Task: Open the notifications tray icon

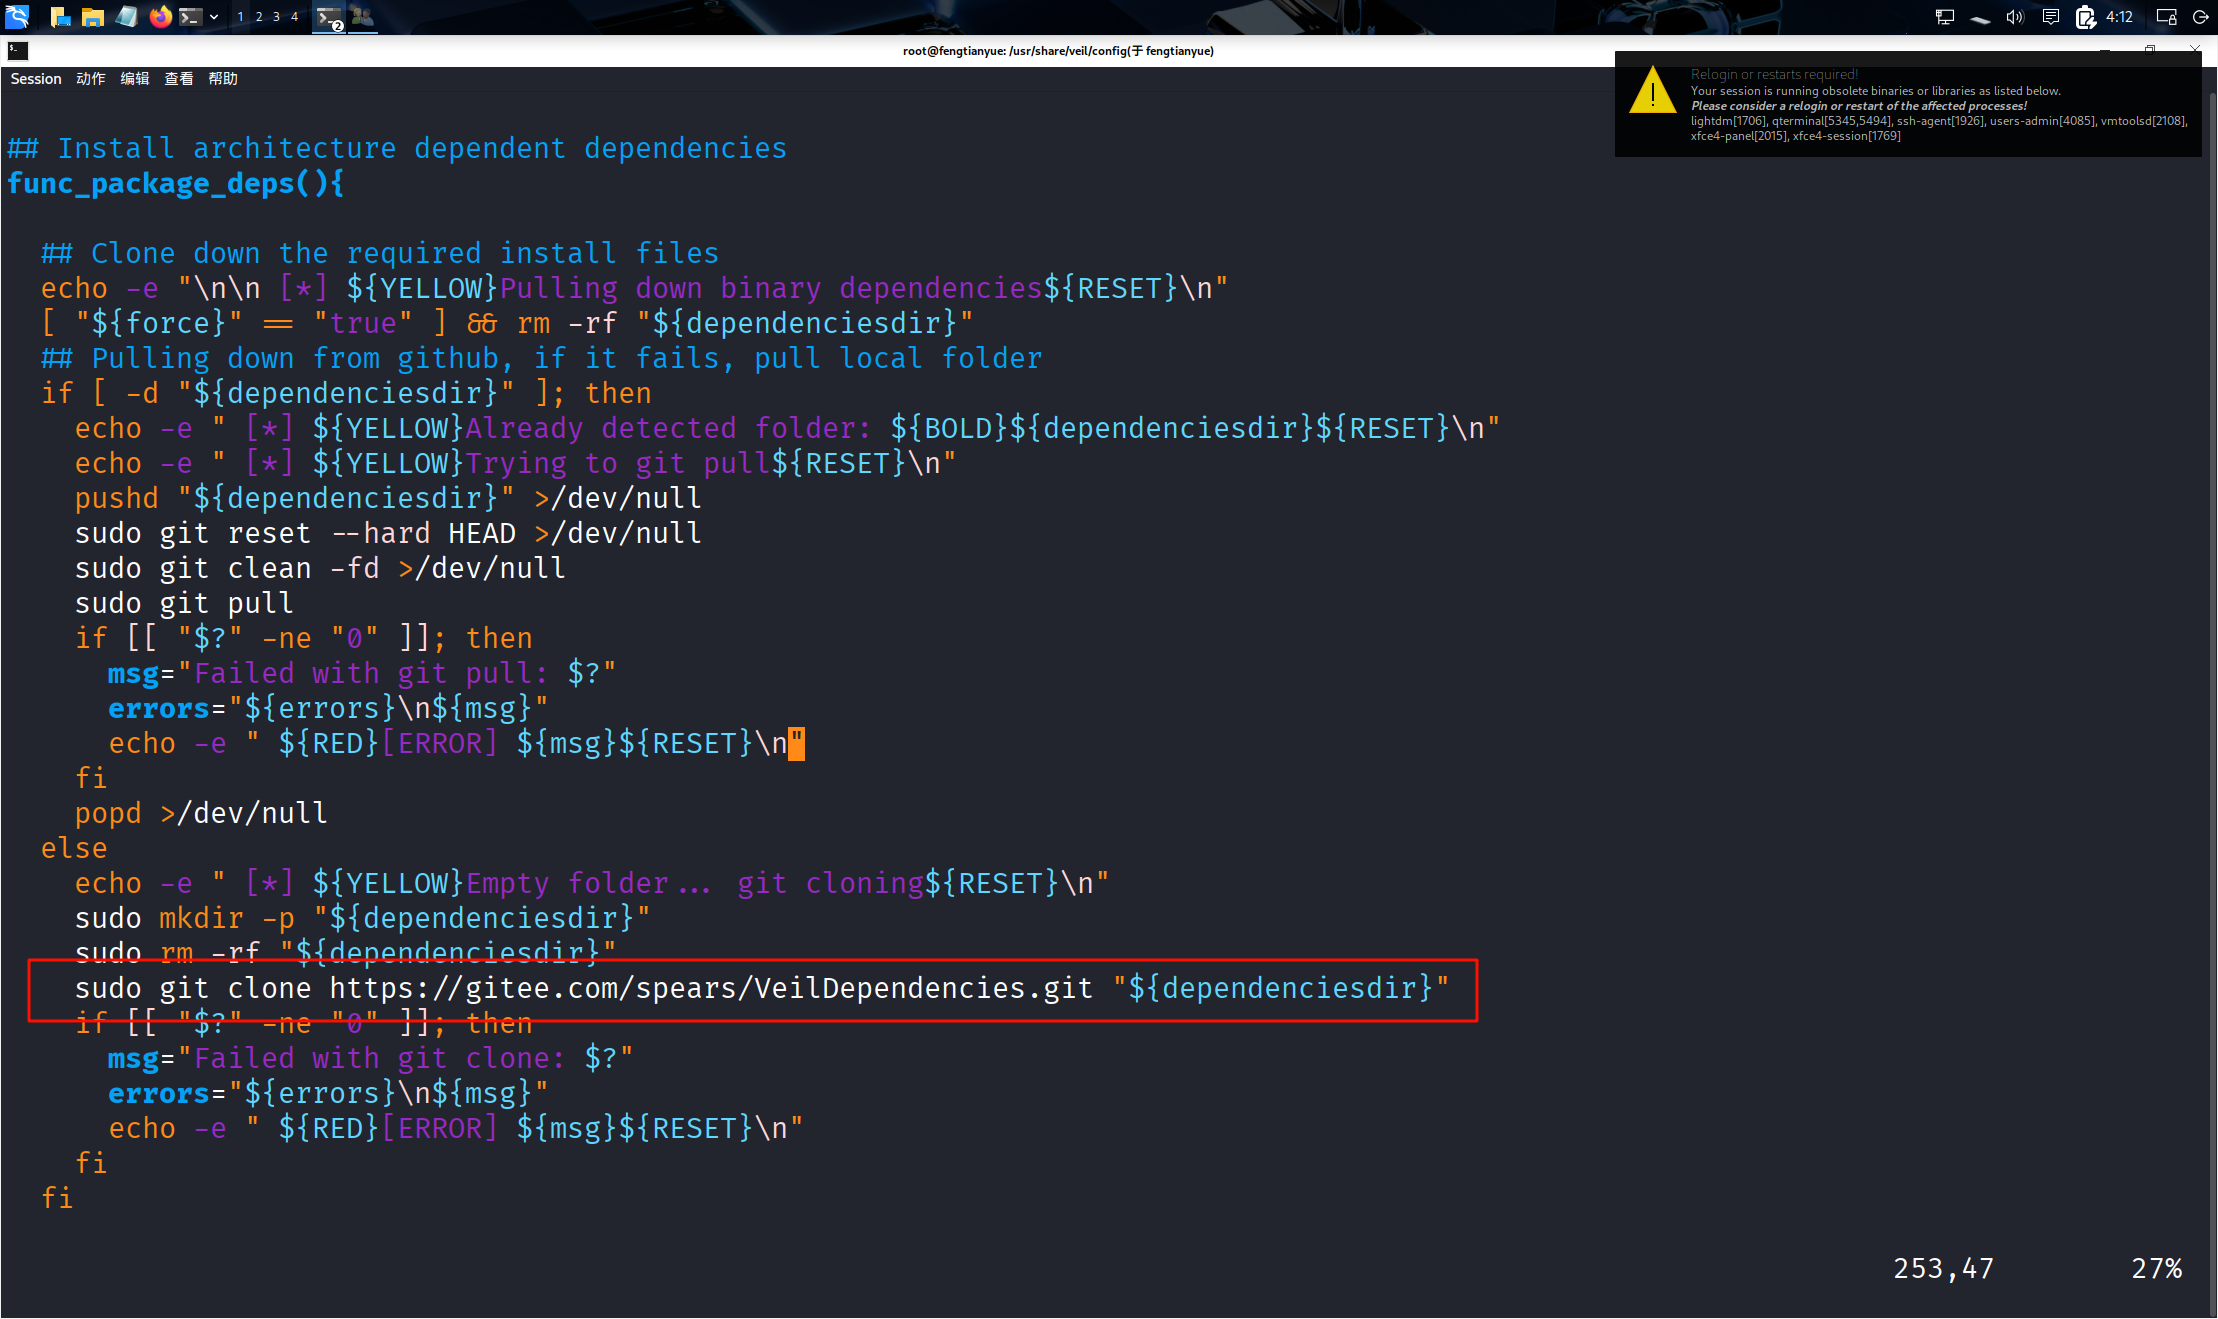Action: pos(2050,16)
